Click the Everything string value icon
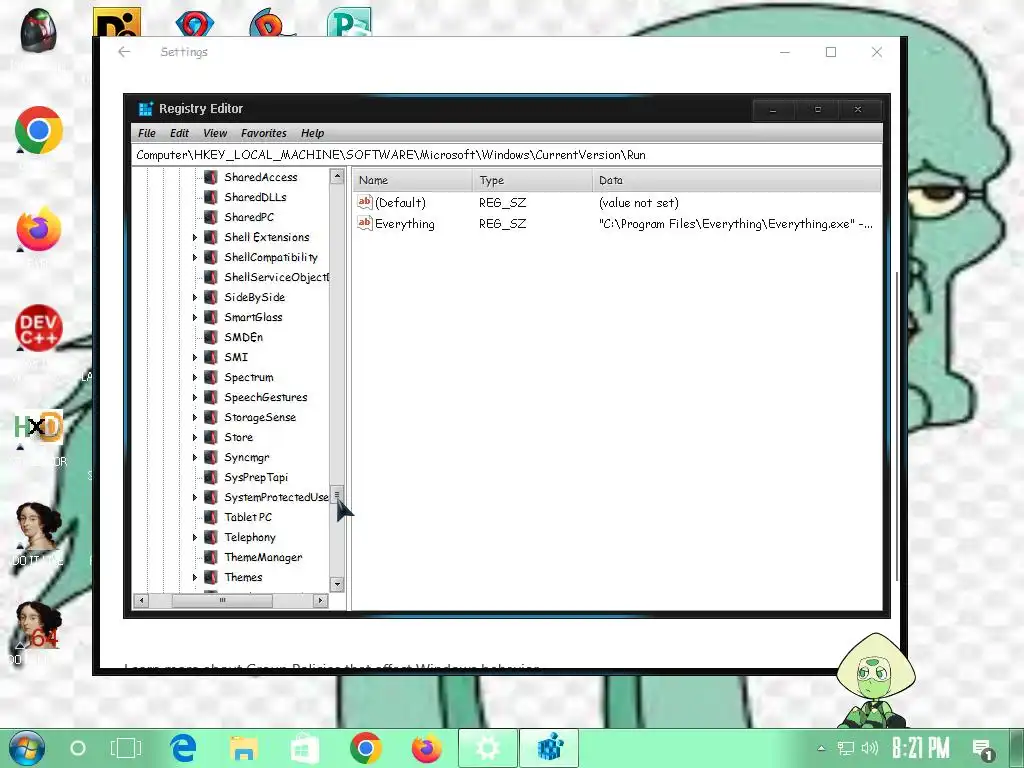 click(364, 223)
